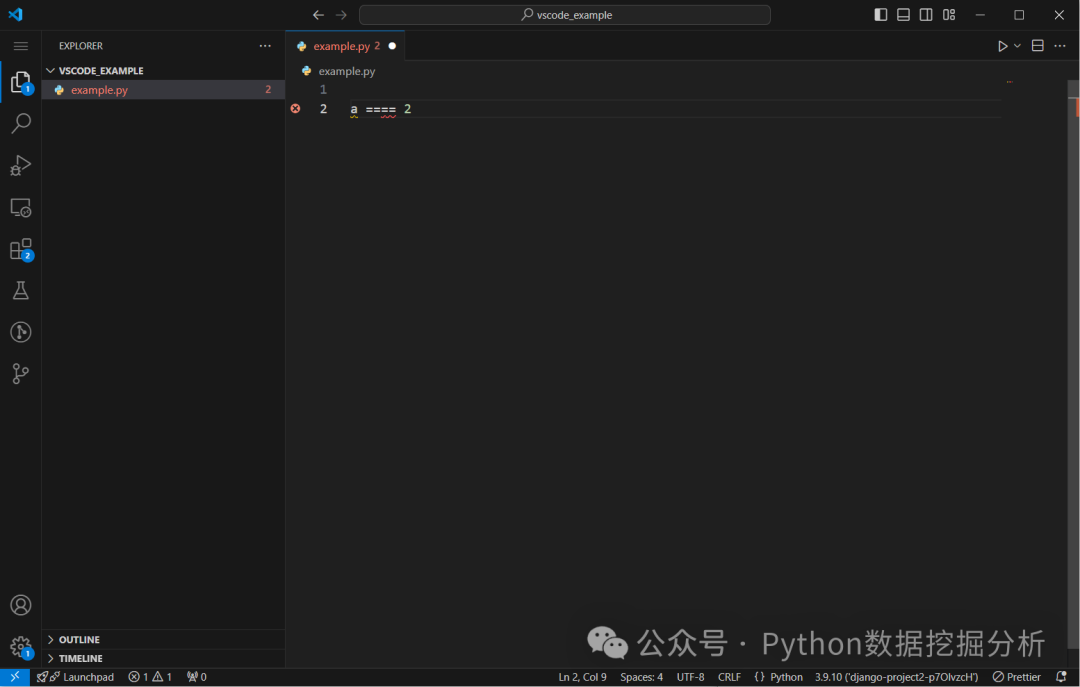Click problem count 2 beside example.py in tree
The image size is (1080, 687).
(x=268, y=90)
